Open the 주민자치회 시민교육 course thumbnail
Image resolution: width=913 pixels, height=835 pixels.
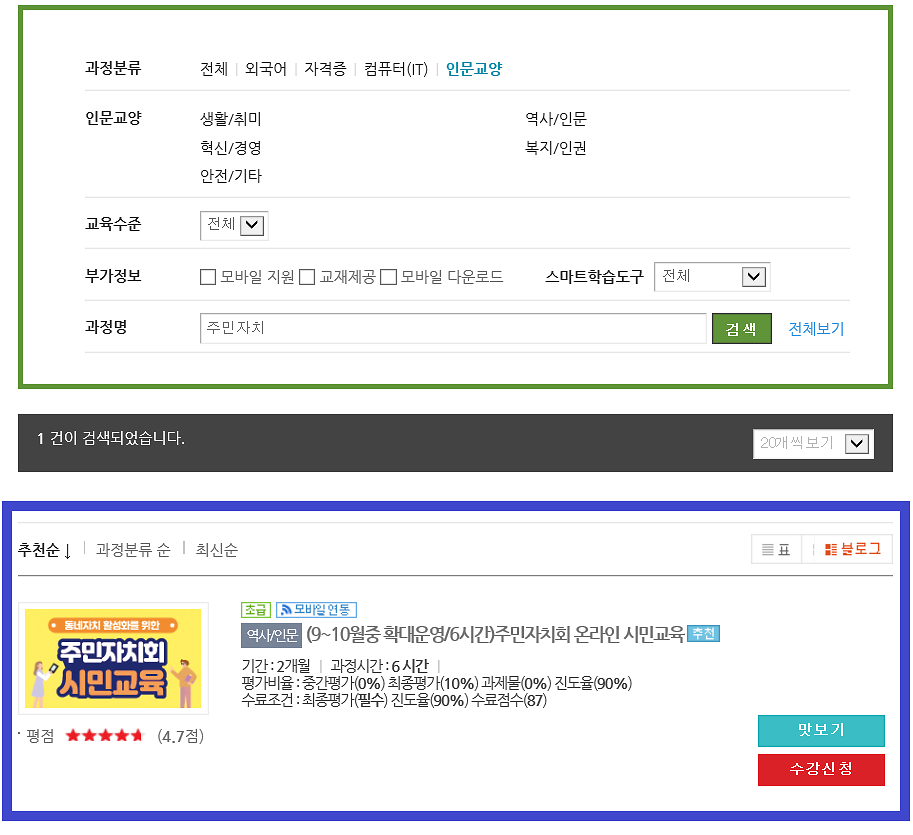pyautogui.click(x=113, y=658)
